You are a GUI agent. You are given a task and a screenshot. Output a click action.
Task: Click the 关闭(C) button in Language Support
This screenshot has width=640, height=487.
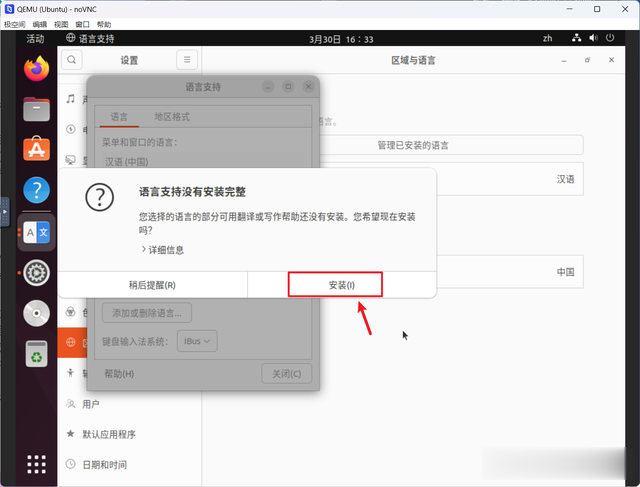(x=287, y=374)
